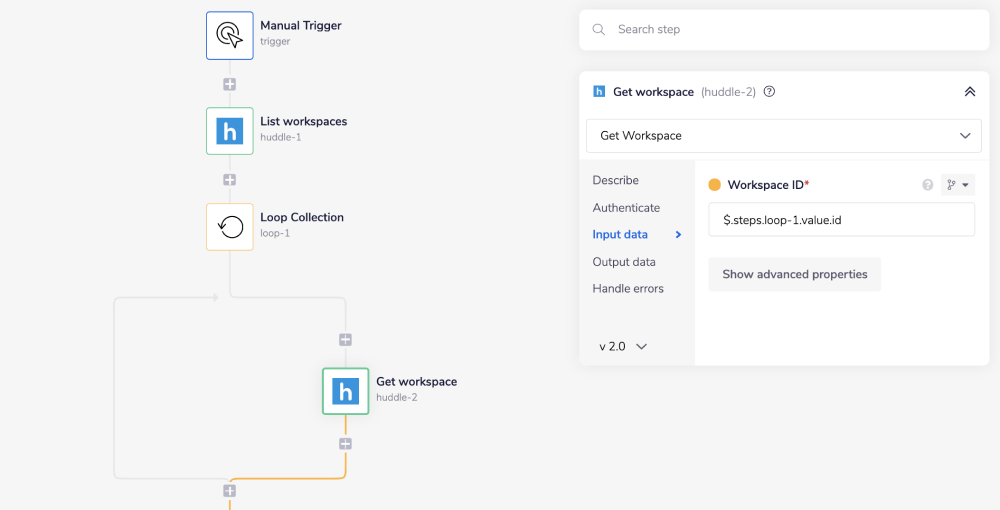Open the Get Workspace operation dropdown
Screen dimensions: 1000x510
point(783,135)
